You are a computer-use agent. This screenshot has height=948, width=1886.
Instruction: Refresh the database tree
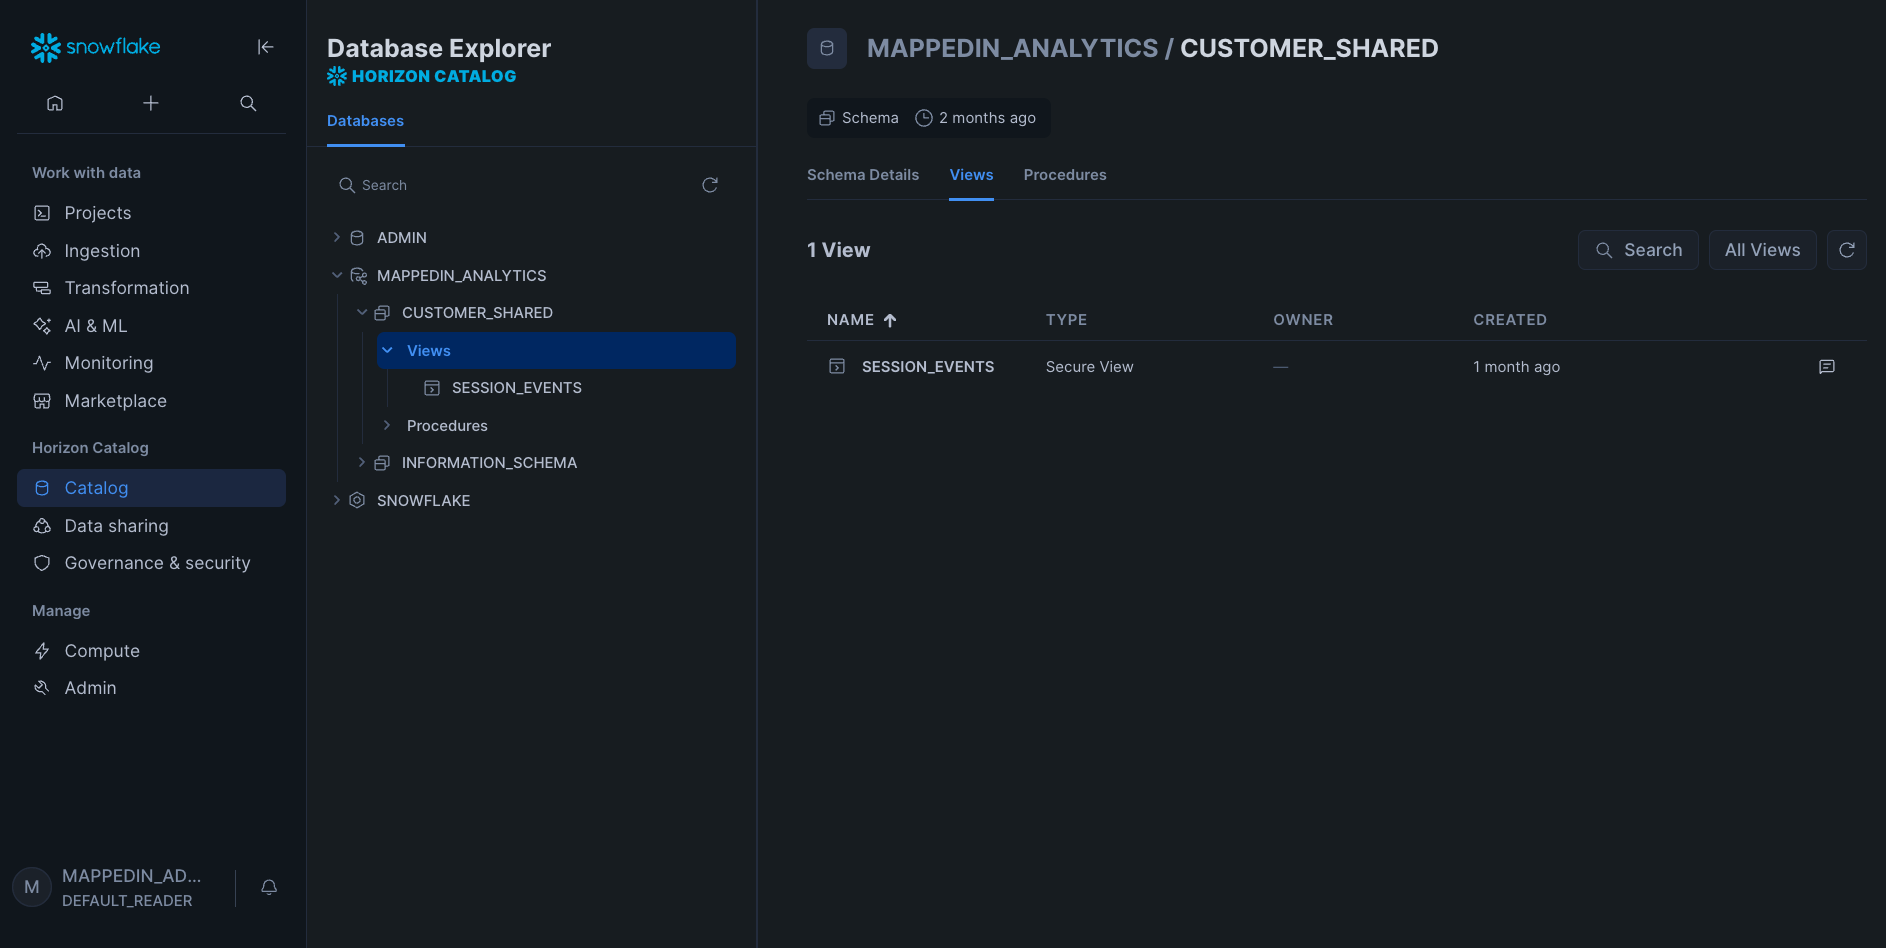coord(710,185)
